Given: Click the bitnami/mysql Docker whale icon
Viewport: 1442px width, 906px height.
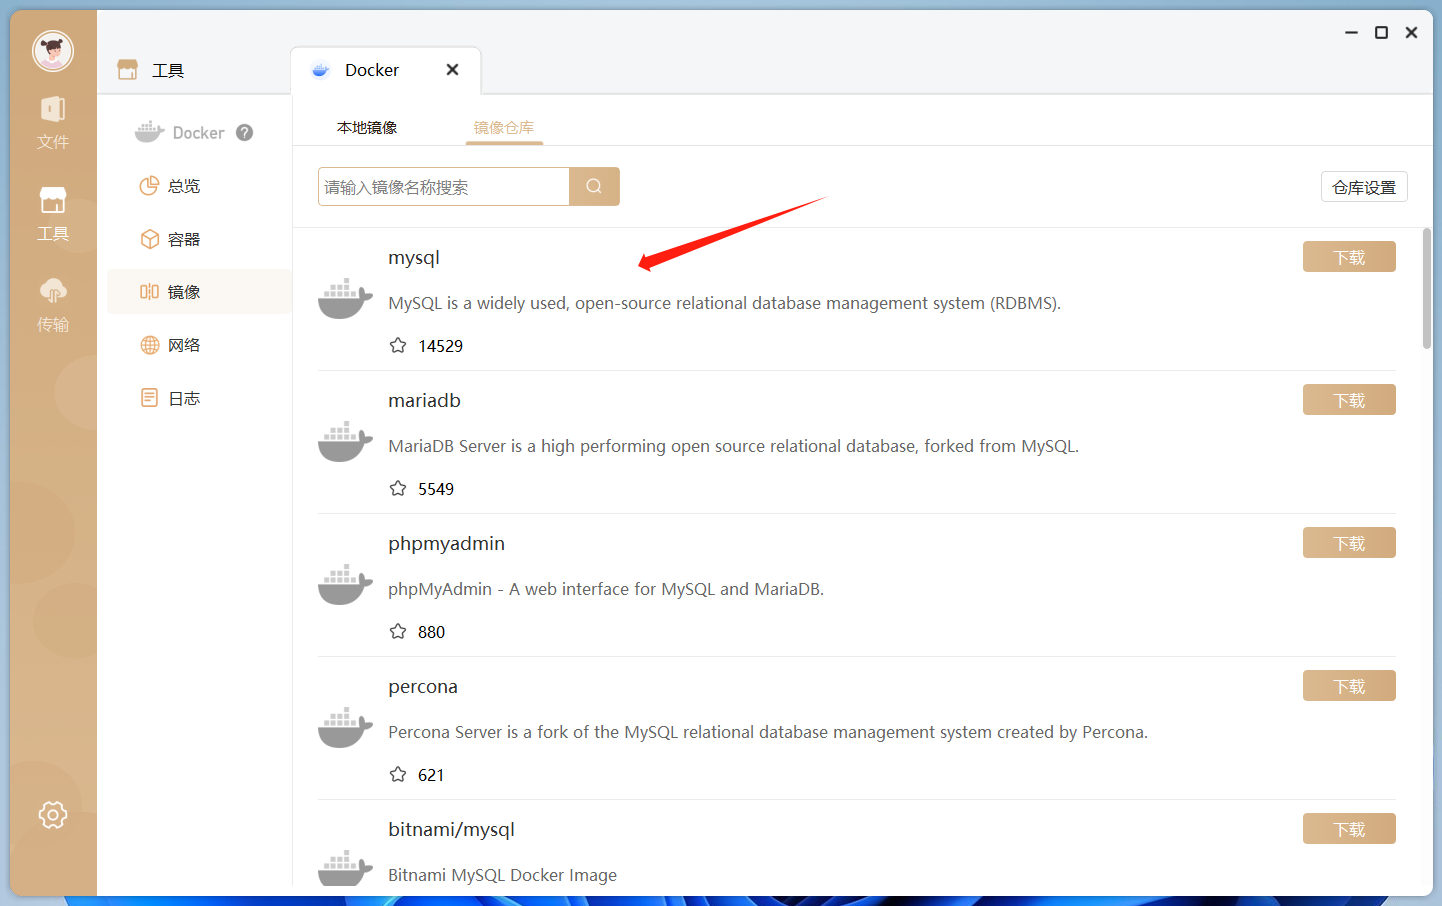Looking at the screenshot, I should [x=345, y=868].
